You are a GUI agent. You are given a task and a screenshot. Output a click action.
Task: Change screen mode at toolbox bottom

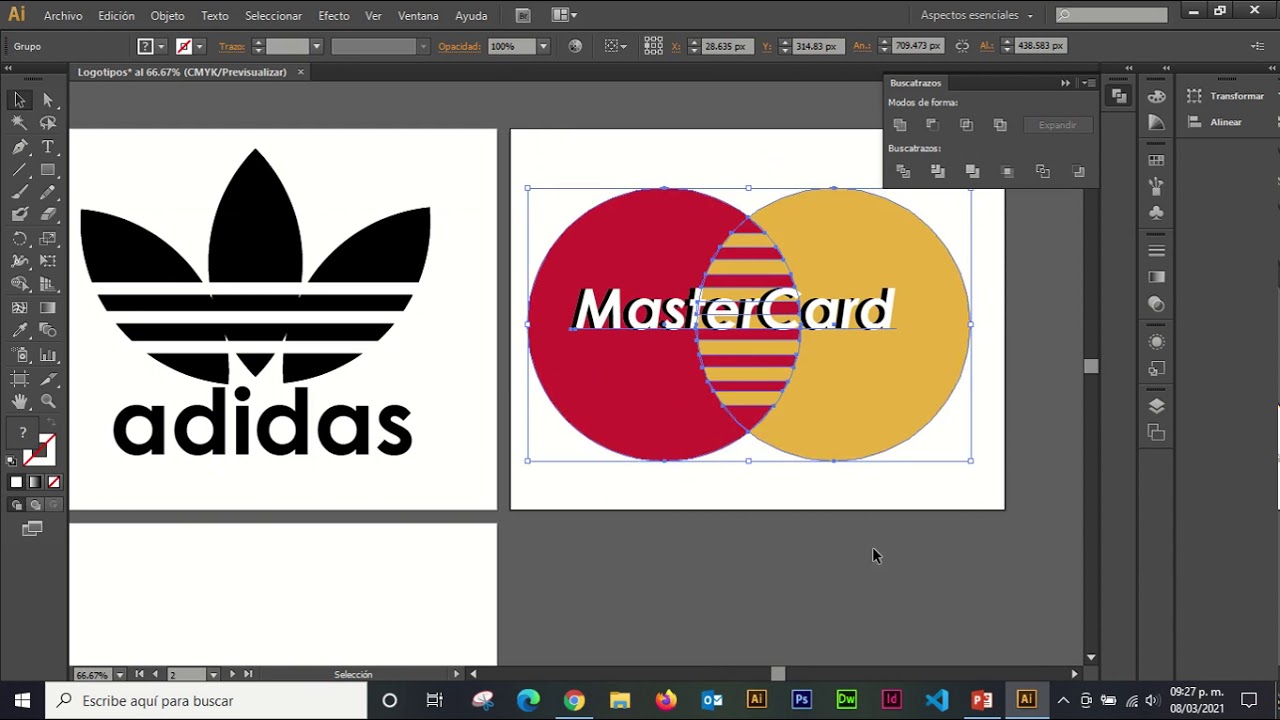(x=32, y=529)
